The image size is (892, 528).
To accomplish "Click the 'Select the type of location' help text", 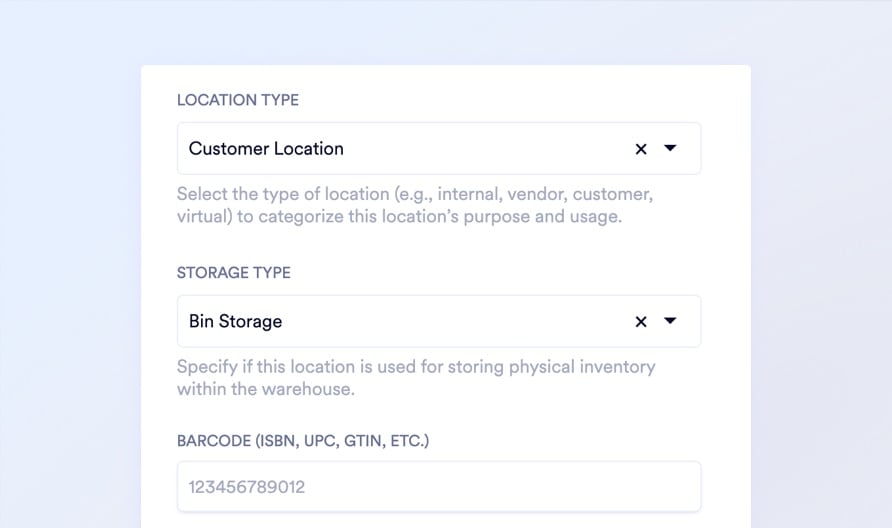I will coord(415,205).
